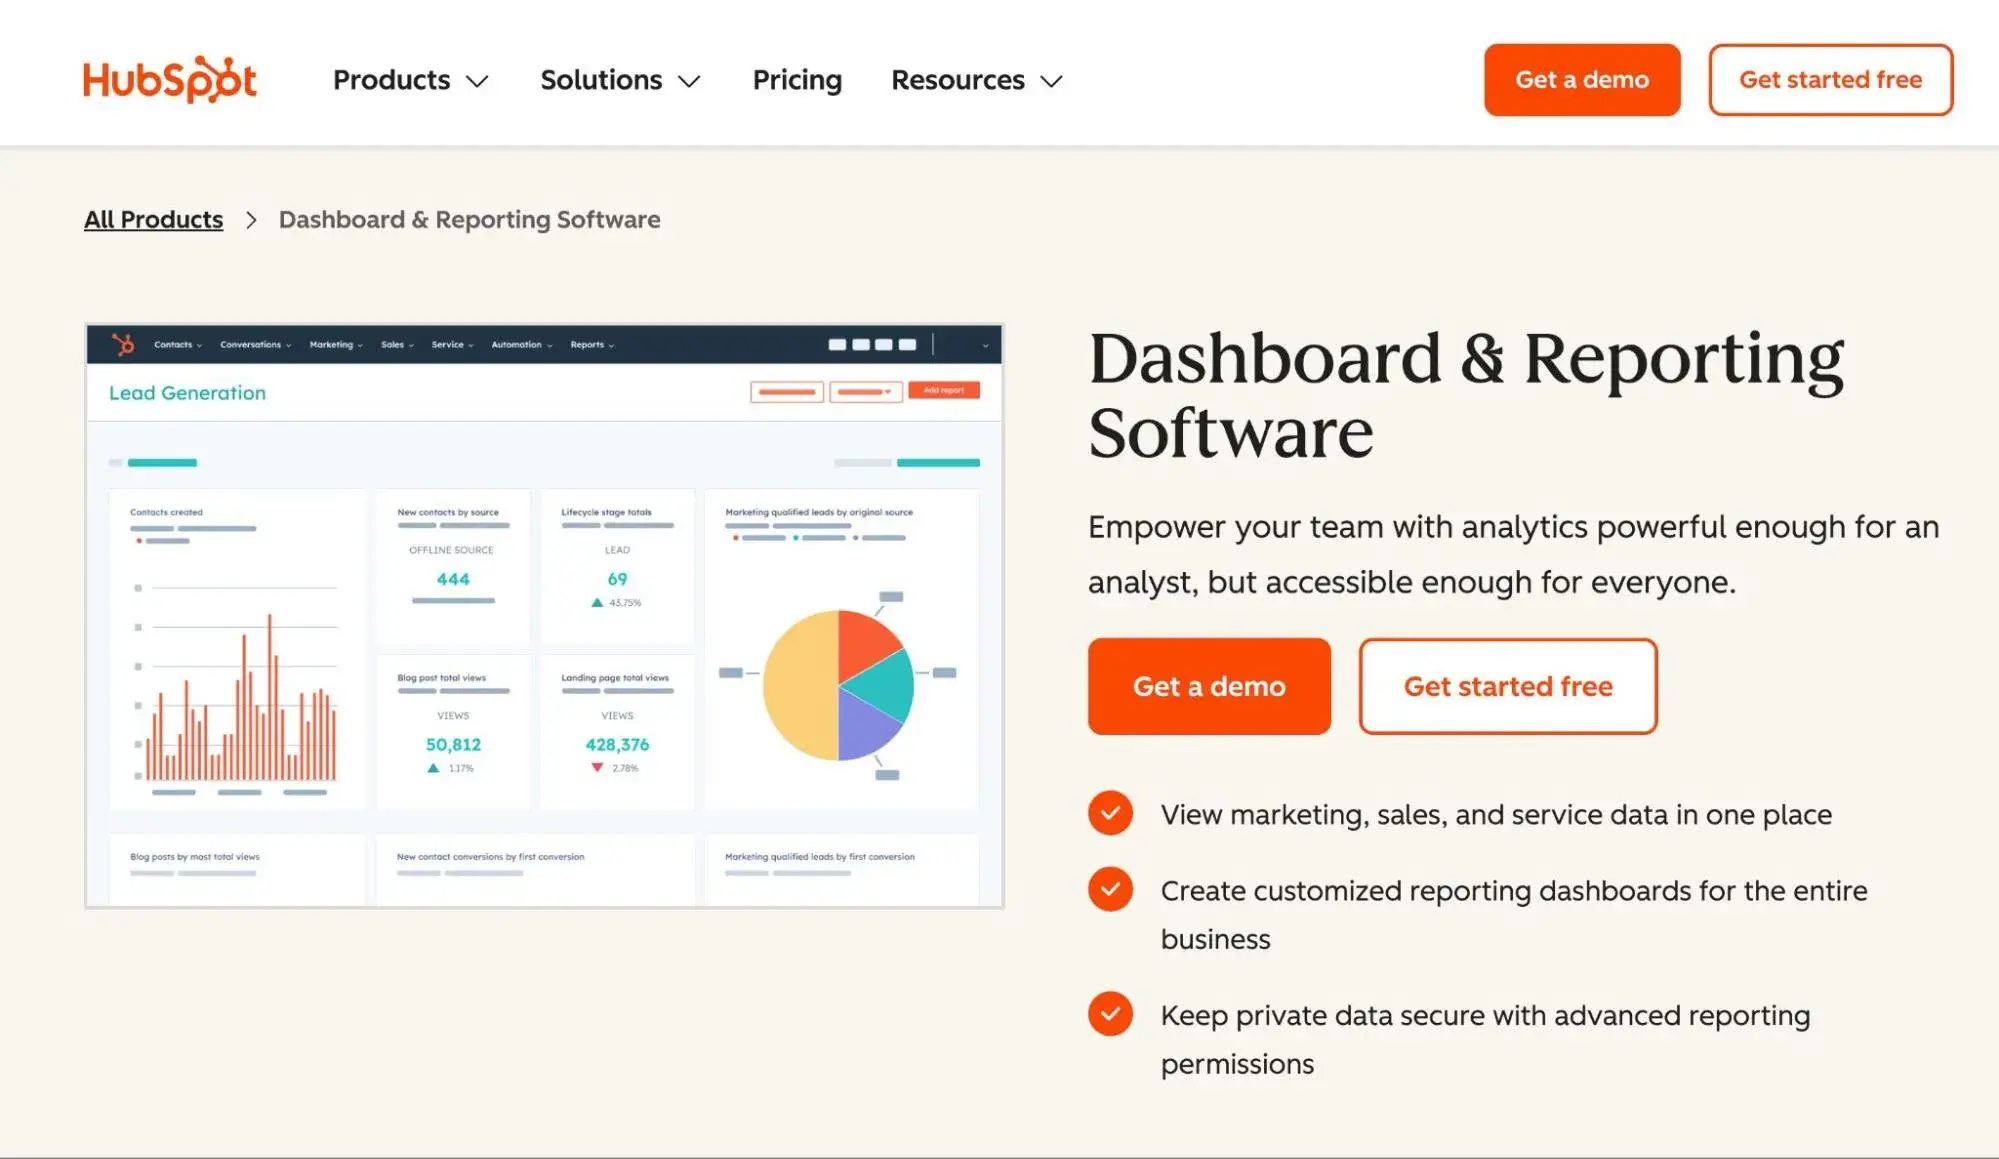This screenshot has height=1159, width=1999.
Task: Open account dropdown arrow in screenshot navbar
Action: pyautogui.click(x=985, y=345)
